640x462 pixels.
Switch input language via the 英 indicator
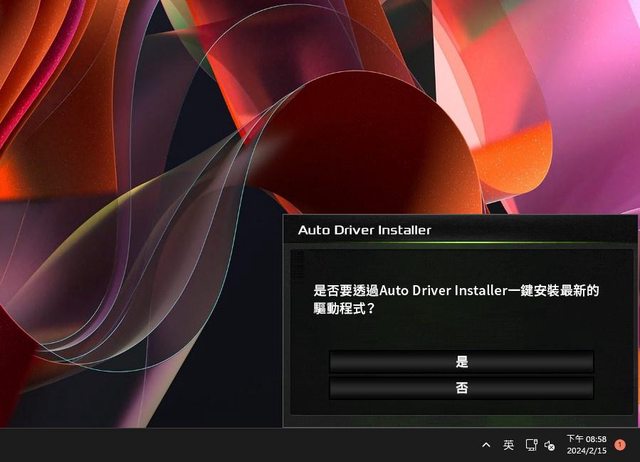pos(508,445)
